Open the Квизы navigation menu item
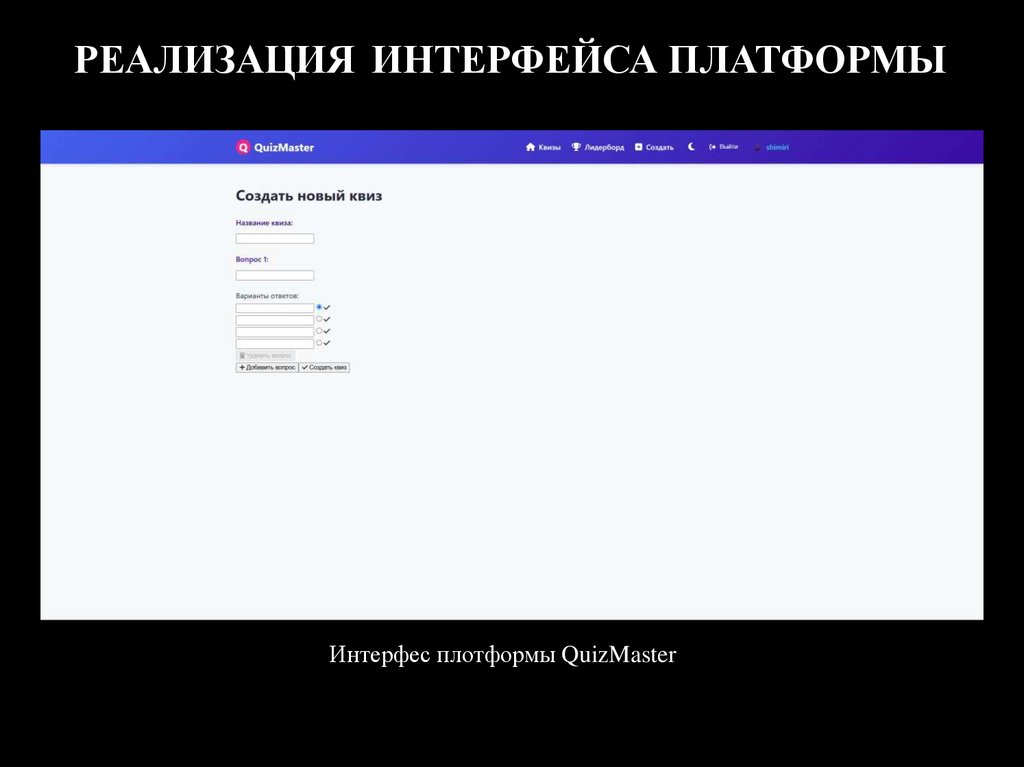This screenshot has width=1024, height=767. 549,147
